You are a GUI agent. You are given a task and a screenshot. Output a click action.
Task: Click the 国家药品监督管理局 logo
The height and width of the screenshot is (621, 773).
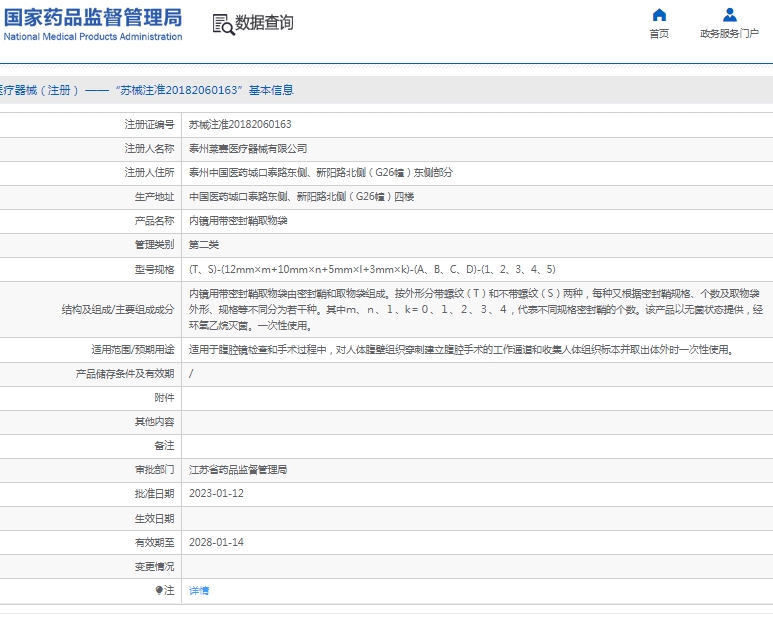(x=92, y=23)
